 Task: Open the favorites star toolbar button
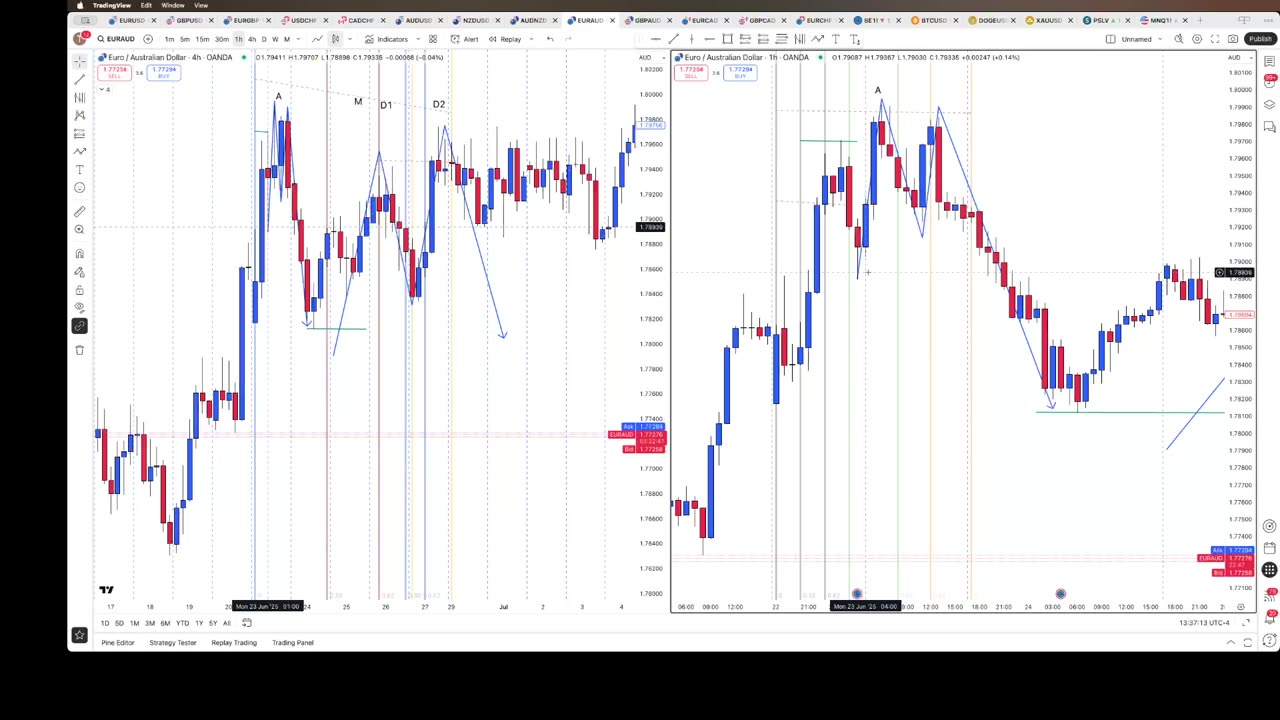point(79,635)
